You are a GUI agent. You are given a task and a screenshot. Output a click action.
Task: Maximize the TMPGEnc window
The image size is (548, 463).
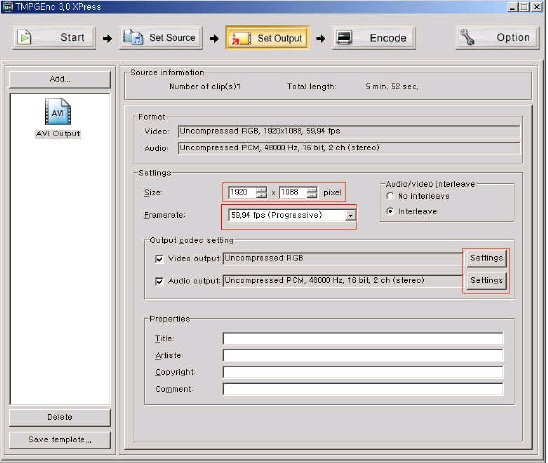[x=524, y=7]
